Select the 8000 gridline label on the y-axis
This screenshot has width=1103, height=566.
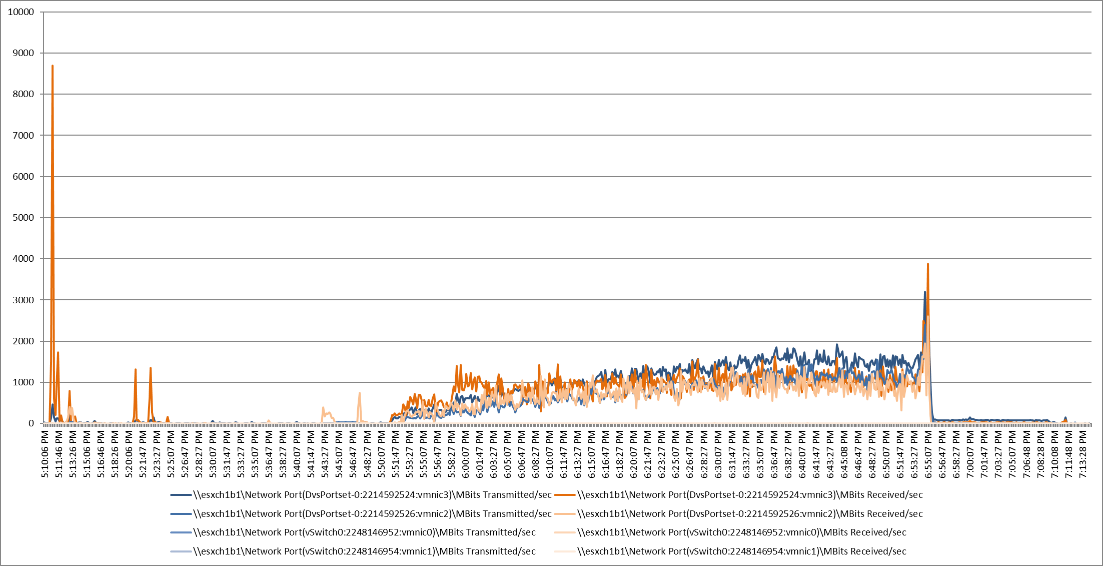click(x=23, y=95)
